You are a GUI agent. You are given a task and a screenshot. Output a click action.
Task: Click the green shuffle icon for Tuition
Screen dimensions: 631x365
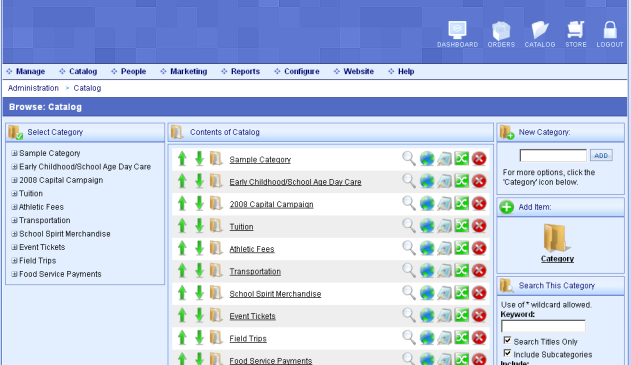pyautogui.click(x=462, y=226)
